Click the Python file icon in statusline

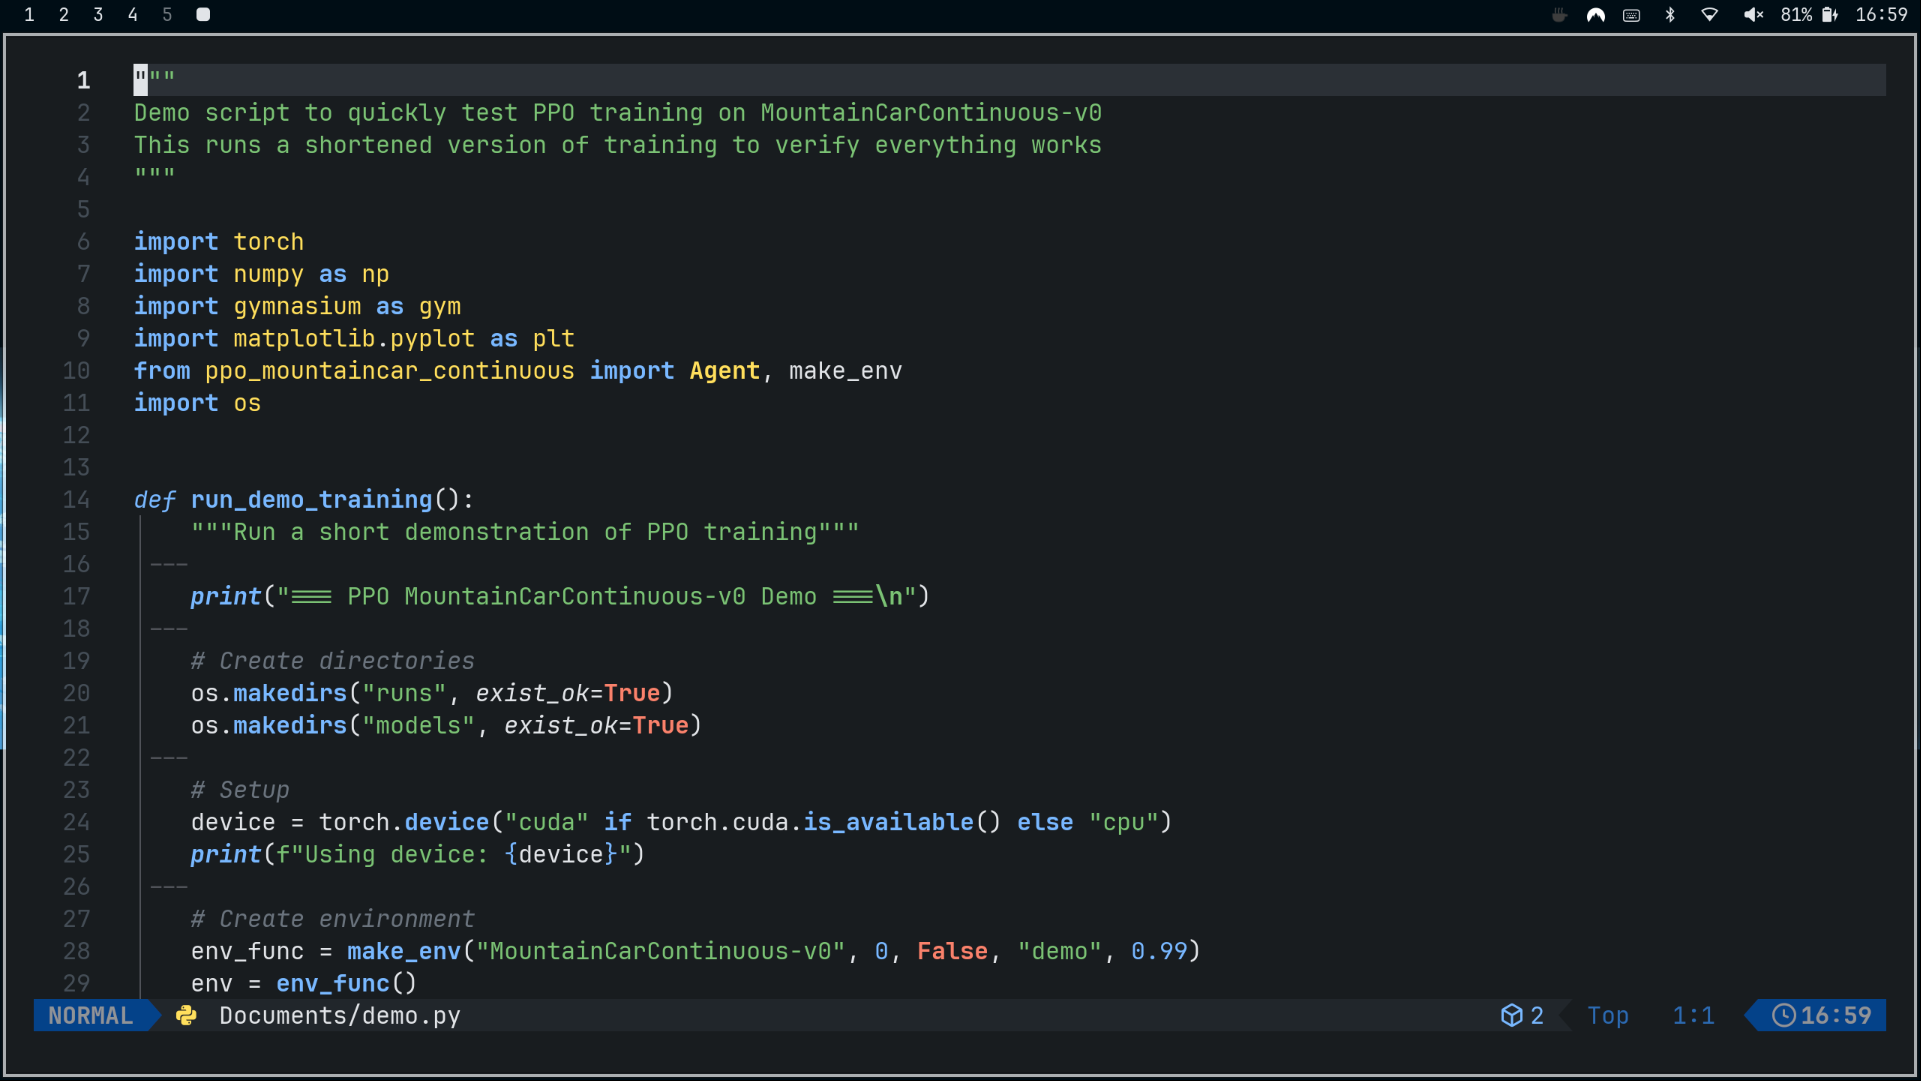(x=186, y=1015)
